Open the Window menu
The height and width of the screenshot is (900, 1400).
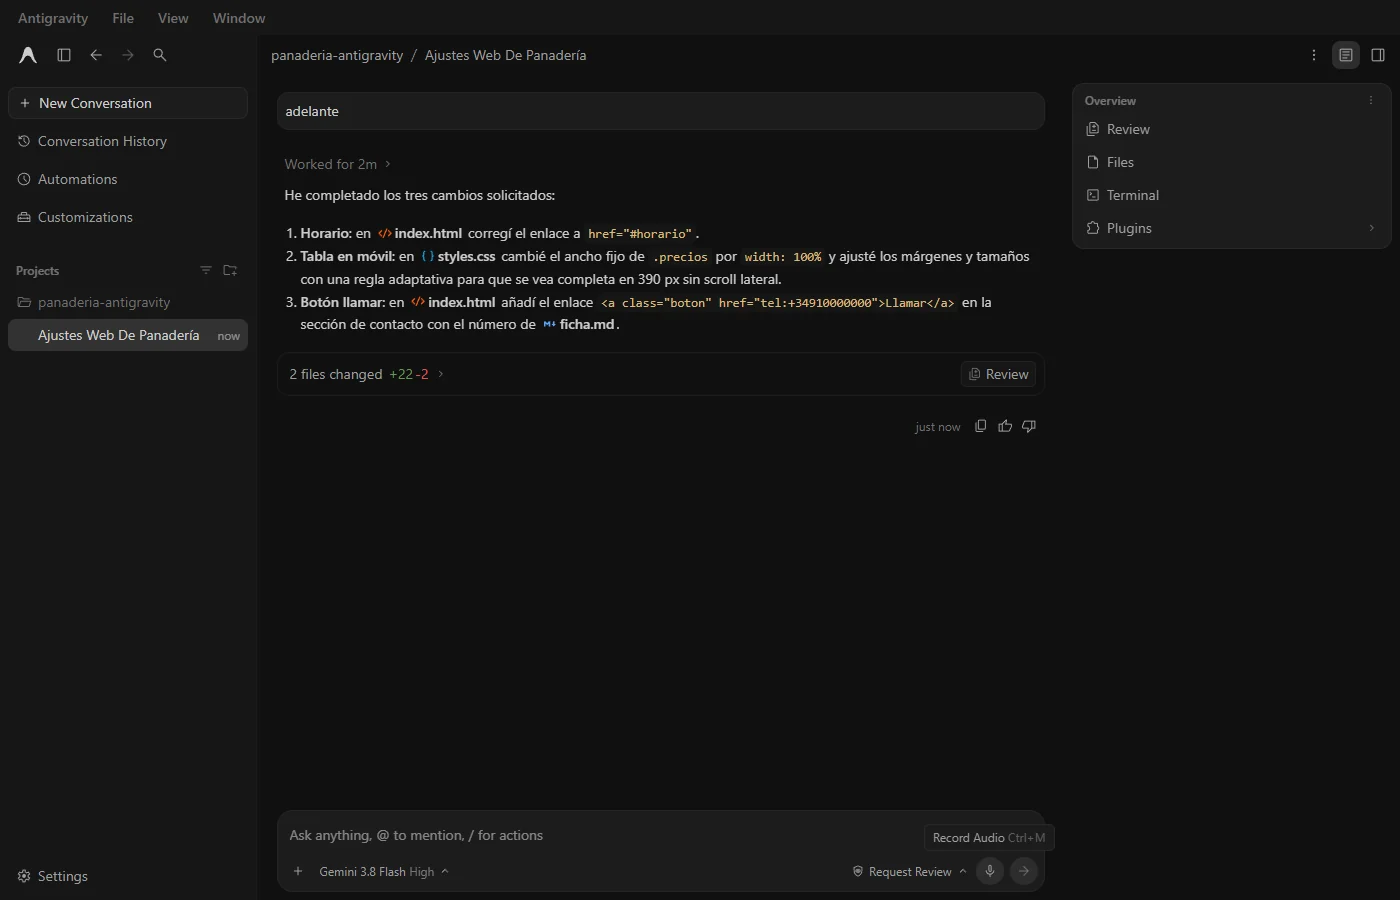(x=239, y=18)
